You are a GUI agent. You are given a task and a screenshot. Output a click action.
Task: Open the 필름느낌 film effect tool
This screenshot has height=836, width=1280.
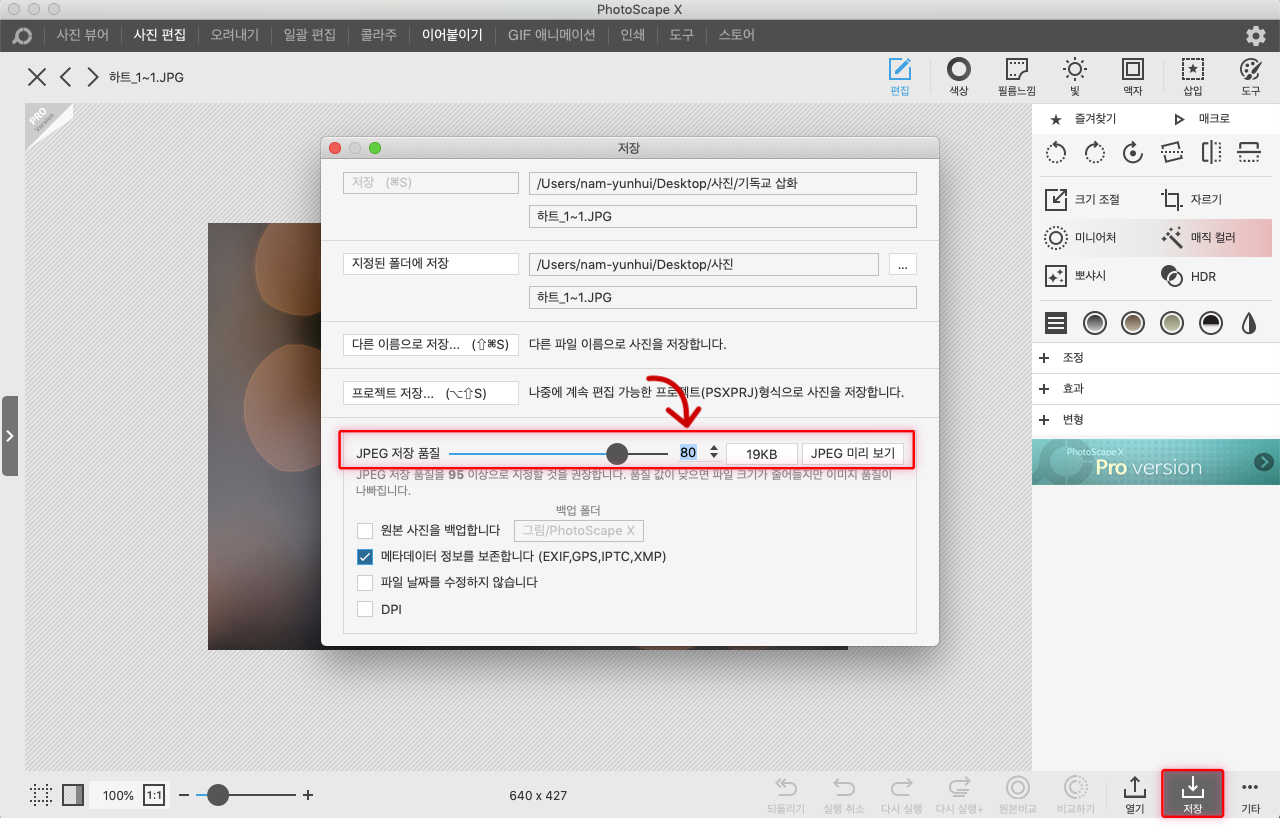(x=1016, y=76)
